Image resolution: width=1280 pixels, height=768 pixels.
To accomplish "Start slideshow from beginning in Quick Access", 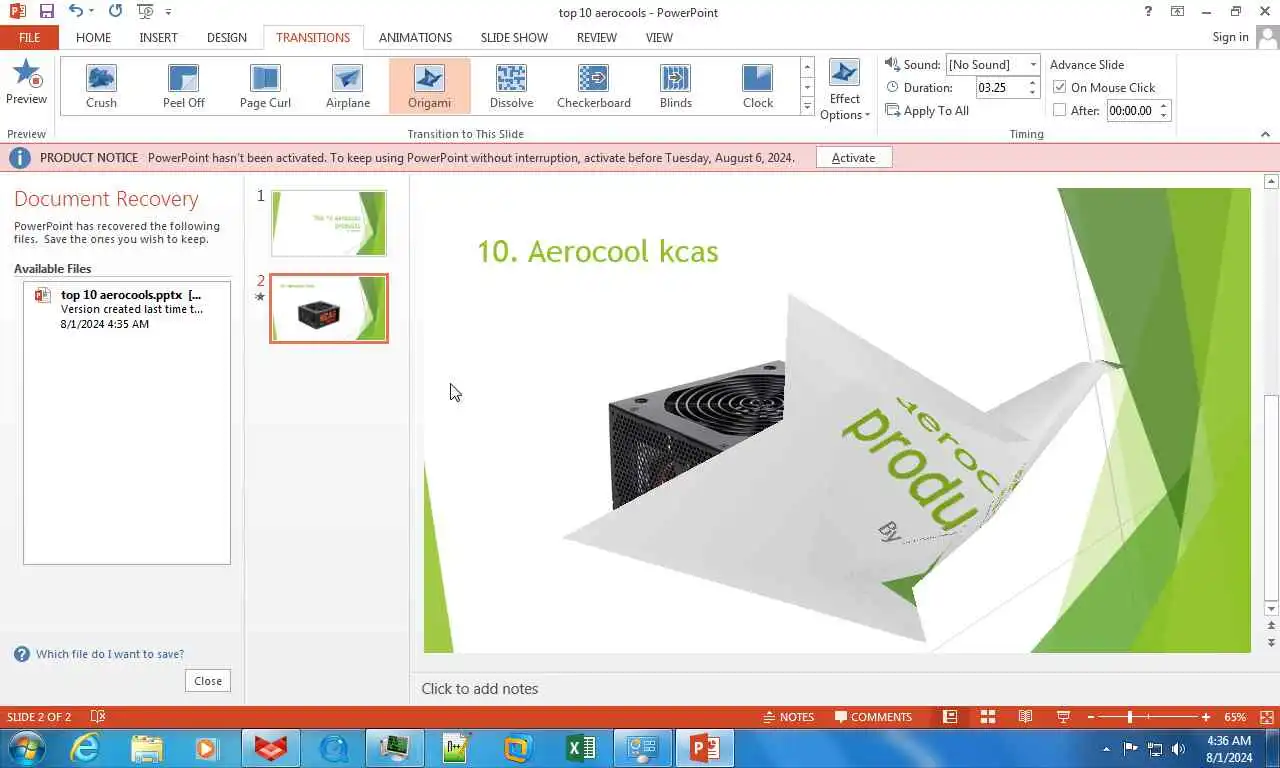I will [x=146, y=12].
